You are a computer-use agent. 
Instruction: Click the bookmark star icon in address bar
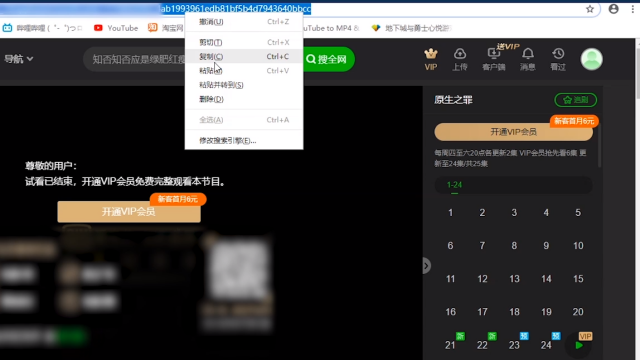click(590, 9)
